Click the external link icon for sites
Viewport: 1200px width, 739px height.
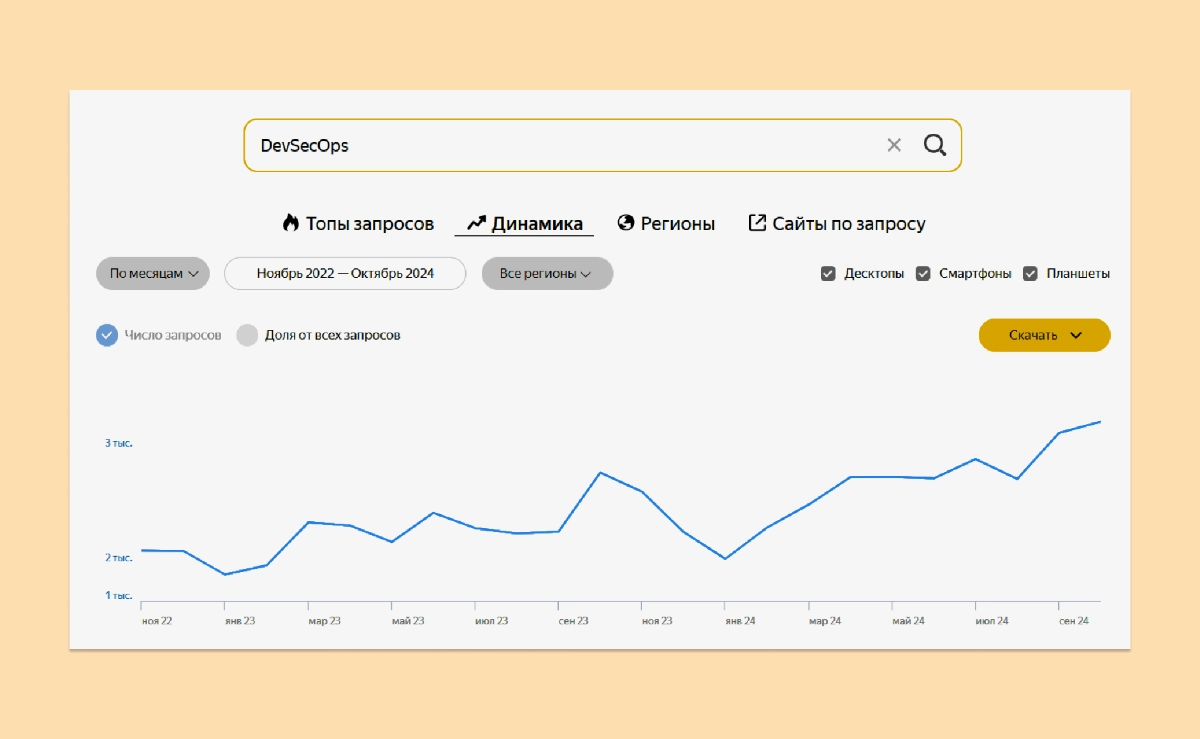click(x=757, y=223)
